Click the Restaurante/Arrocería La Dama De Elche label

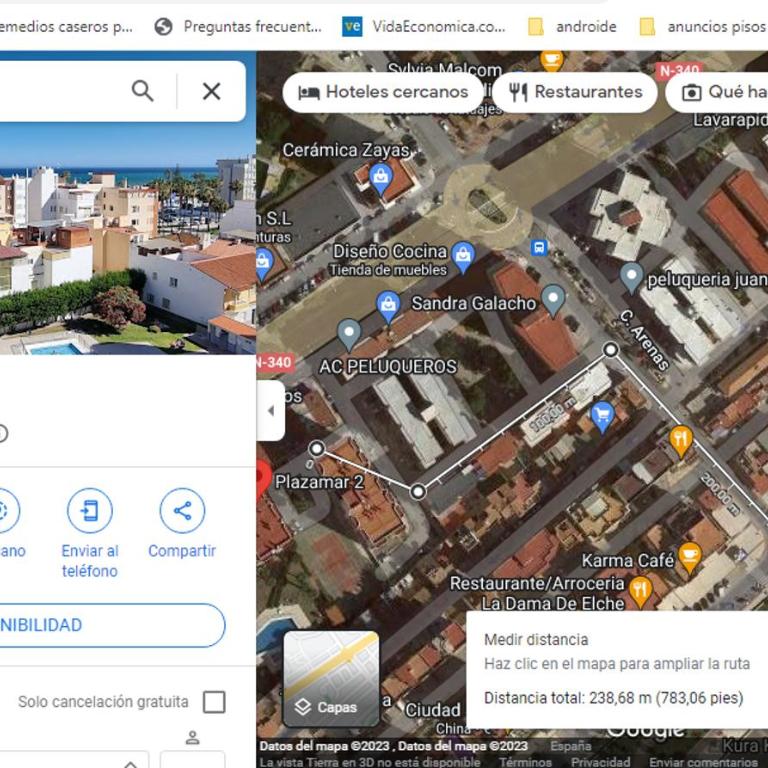click(x=537, y=593)
